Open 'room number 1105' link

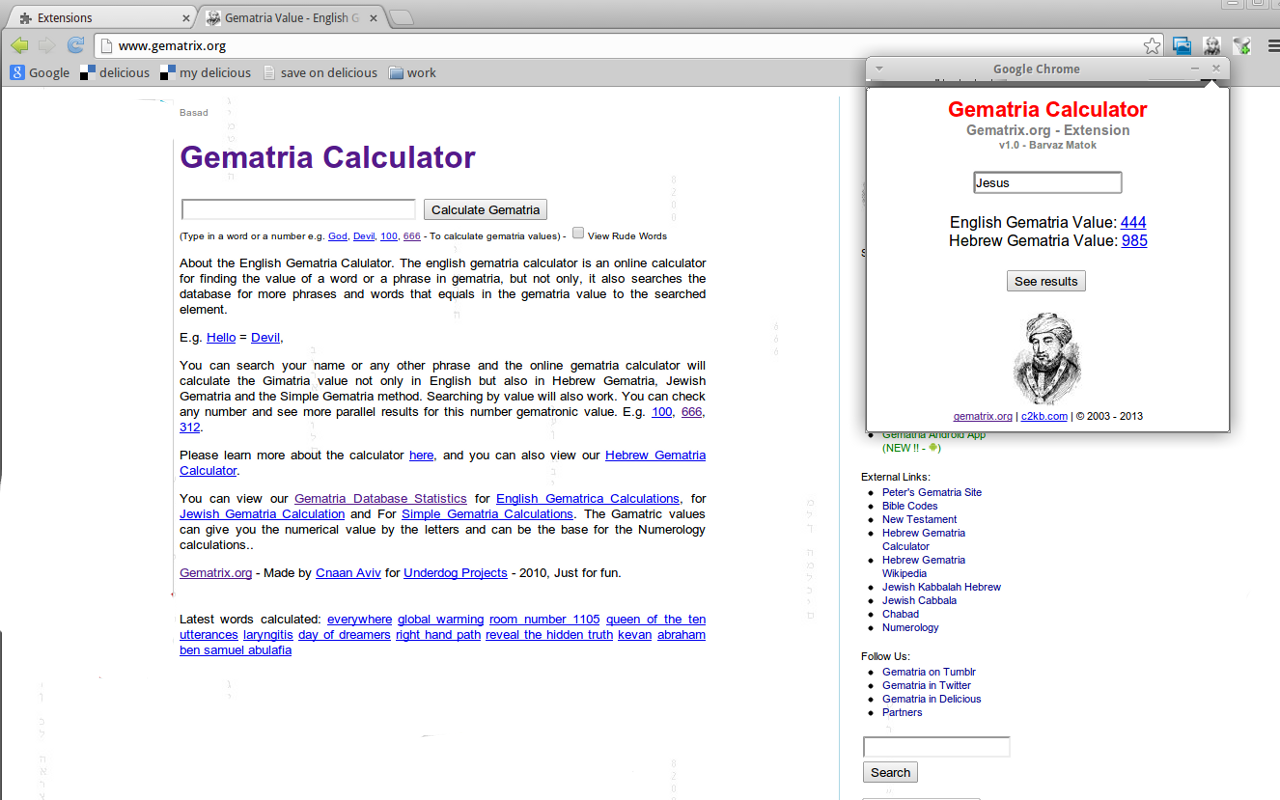[544, 620]
